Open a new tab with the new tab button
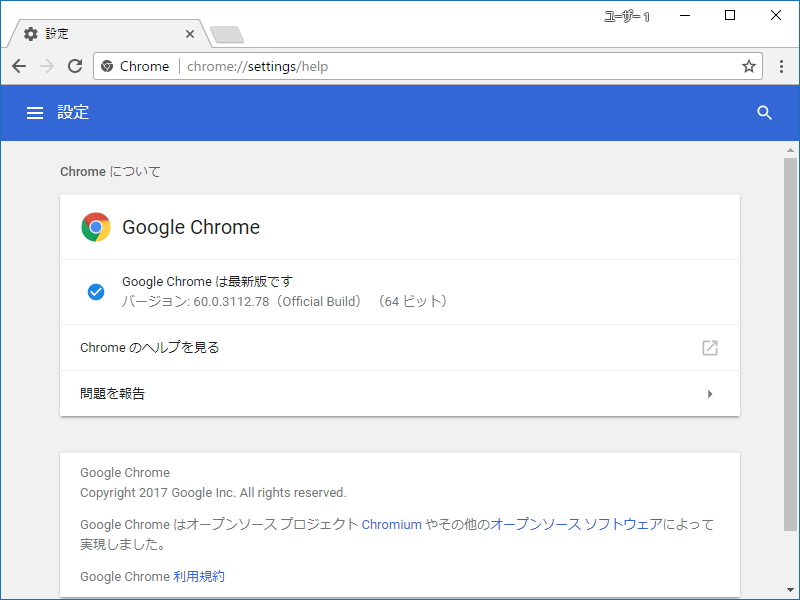The width and height of the screenshot is (800, 600). tap(226, 32)
